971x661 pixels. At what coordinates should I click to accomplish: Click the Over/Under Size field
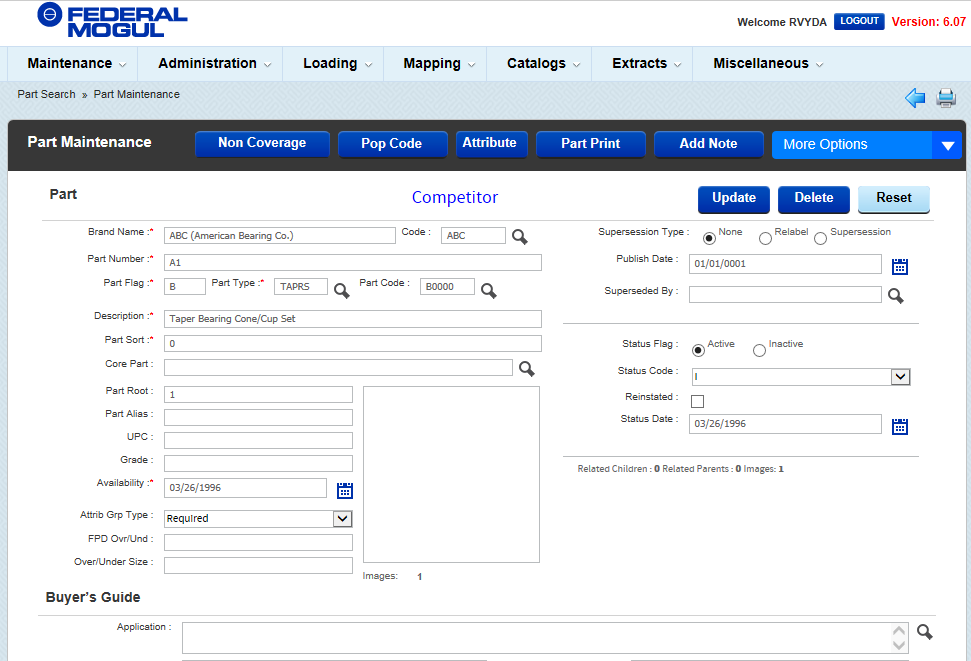point(258,566)
